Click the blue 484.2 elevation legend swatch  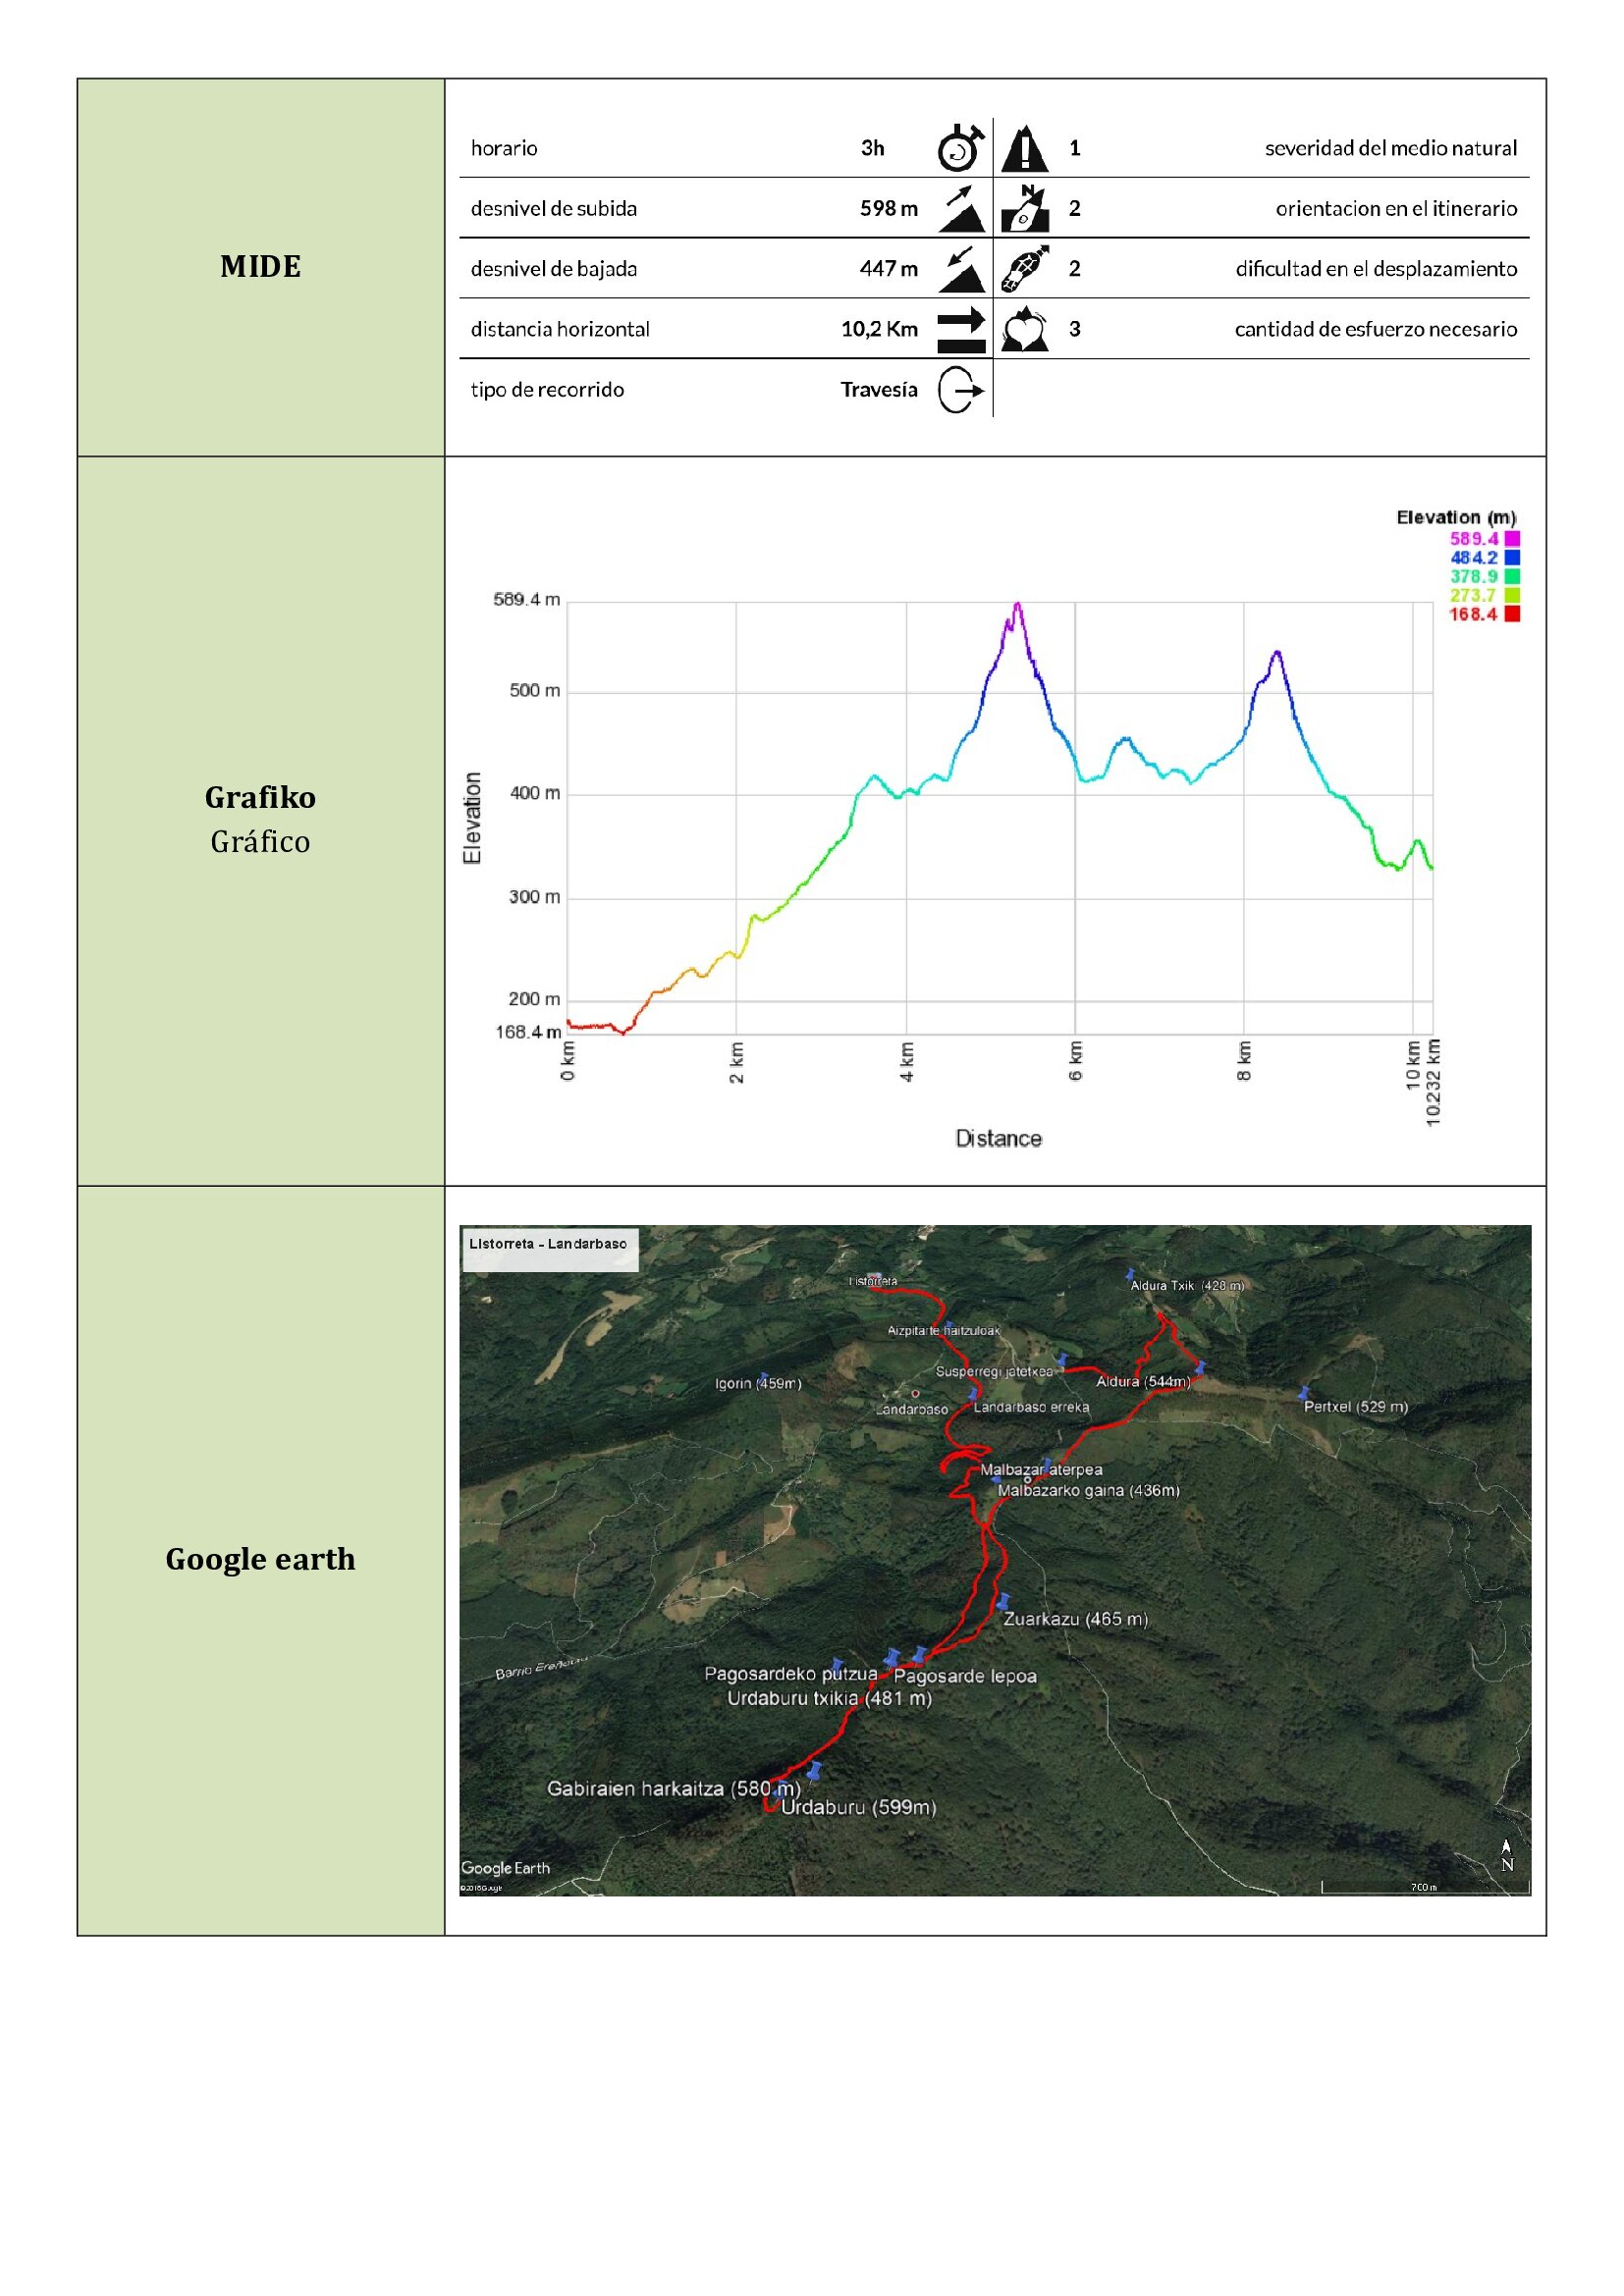coord(1511,558)
